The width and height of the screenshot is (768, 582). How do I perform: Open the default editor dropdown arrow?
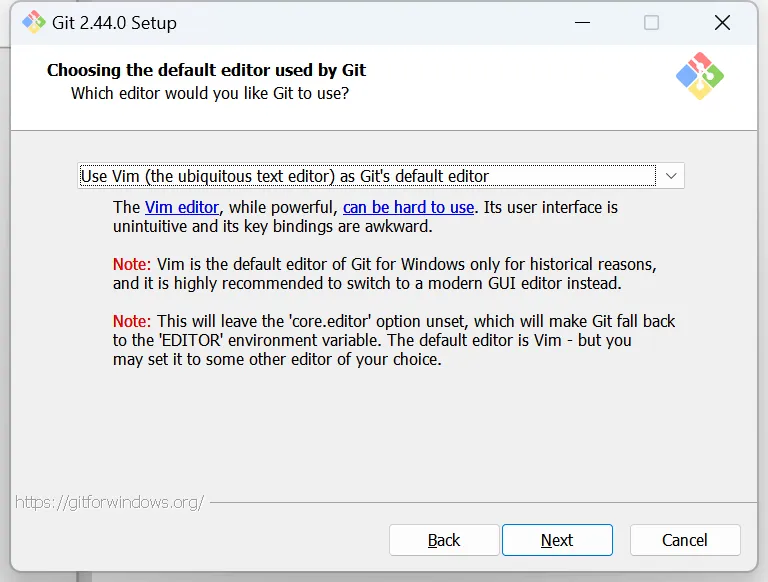671,176
